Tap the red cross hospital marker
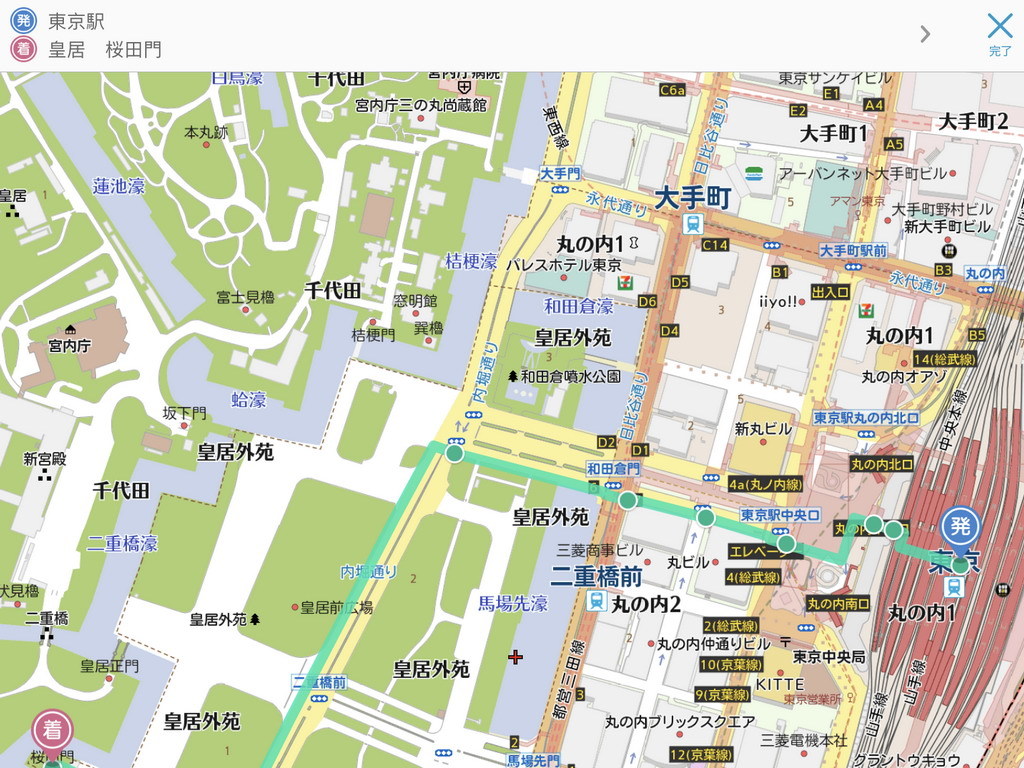 click(x=515, y=657)
